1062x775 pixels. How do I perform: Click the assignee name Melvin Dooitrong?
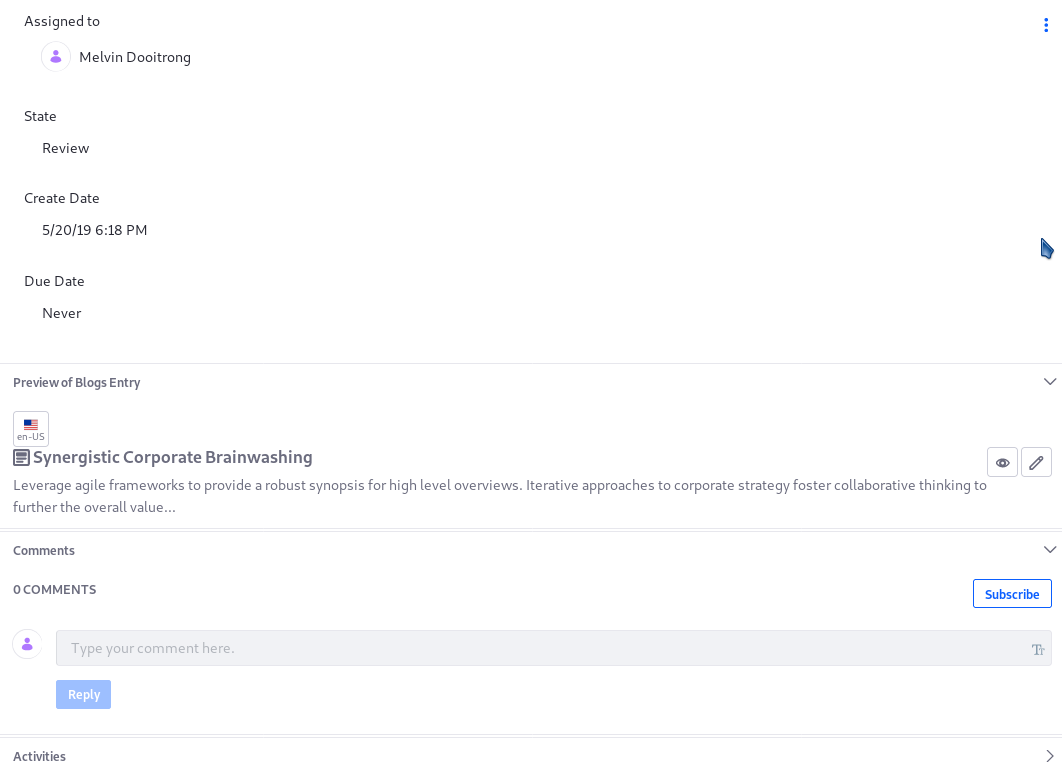135,58
